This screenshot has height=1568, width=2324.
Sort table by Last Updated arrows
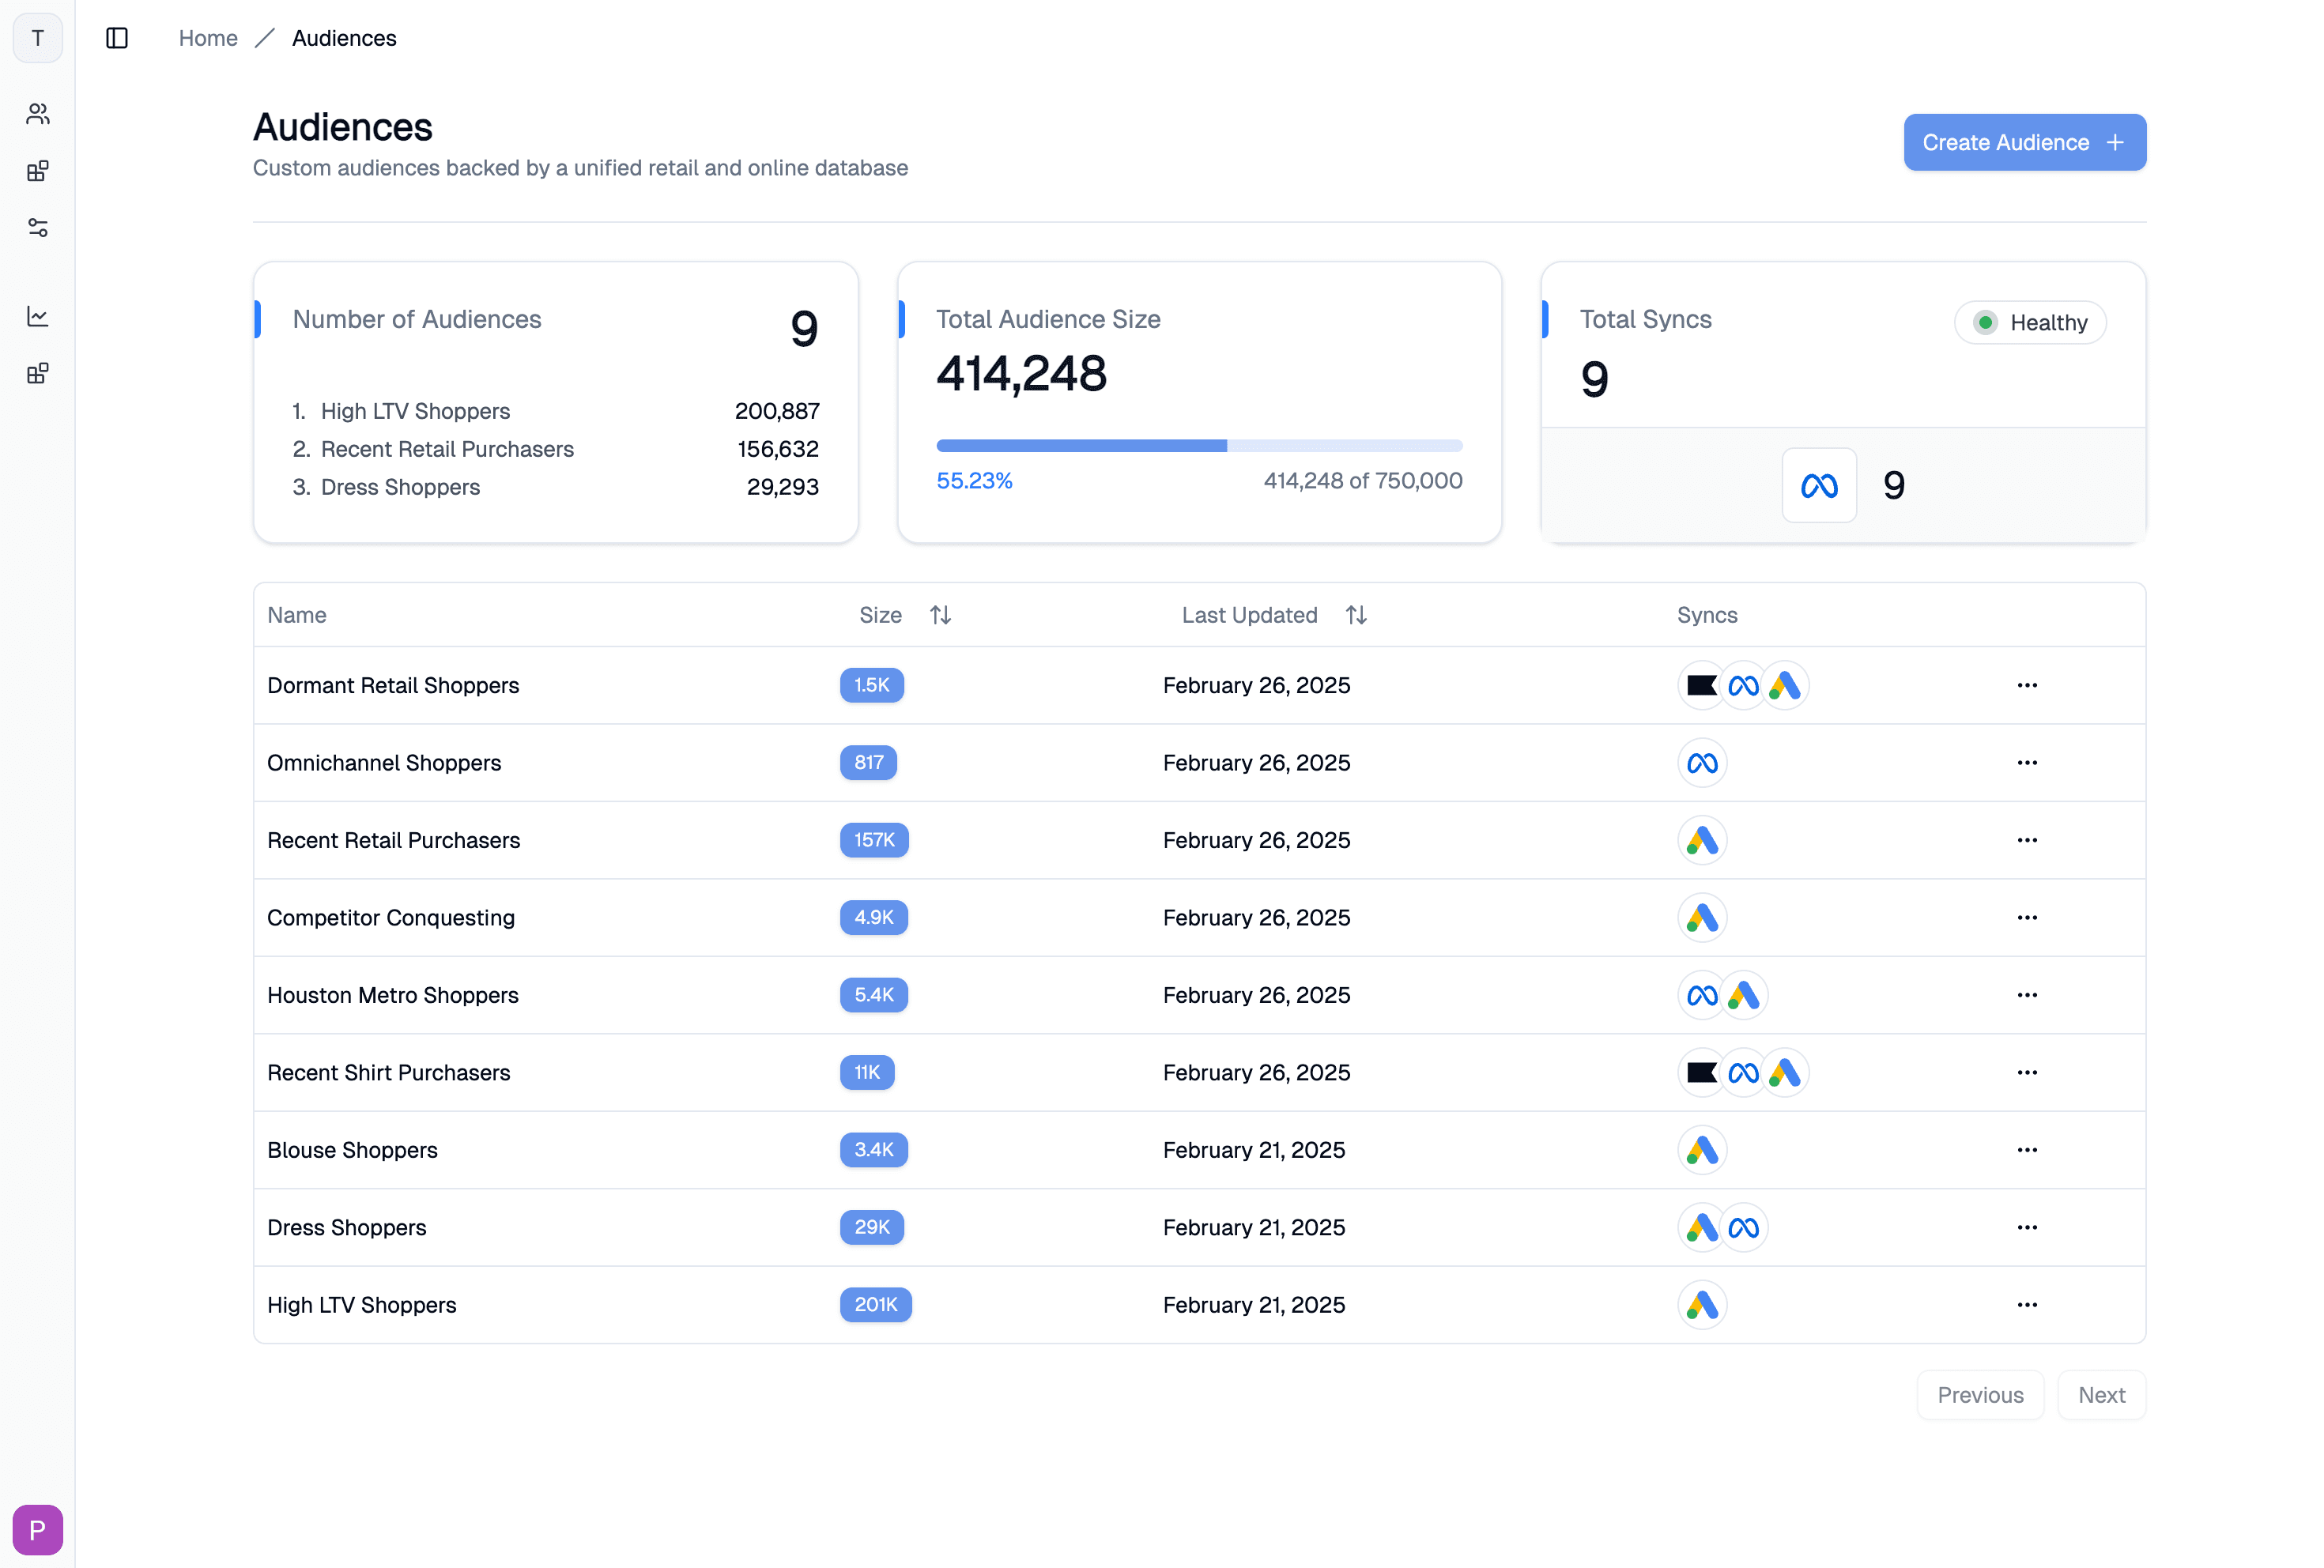pyautogui.click(x=1356, y=615)
